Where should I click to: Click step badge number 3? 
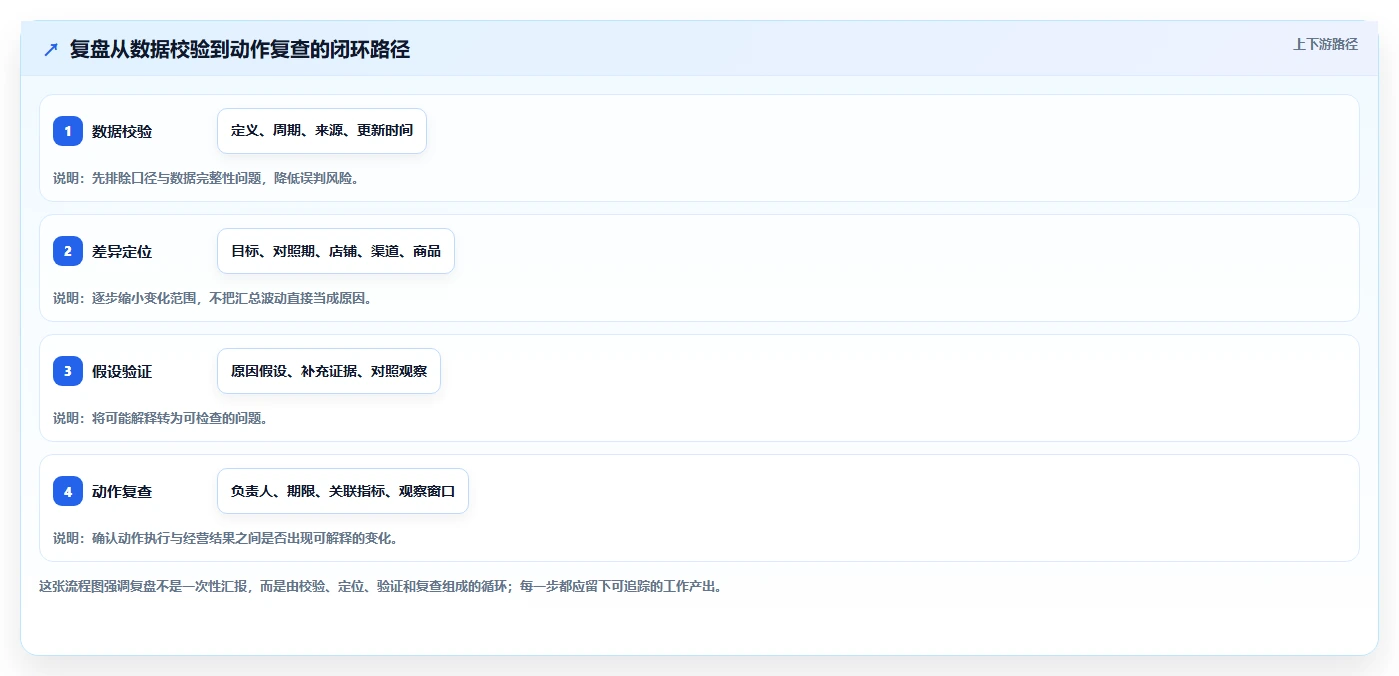tap(68, 371)
